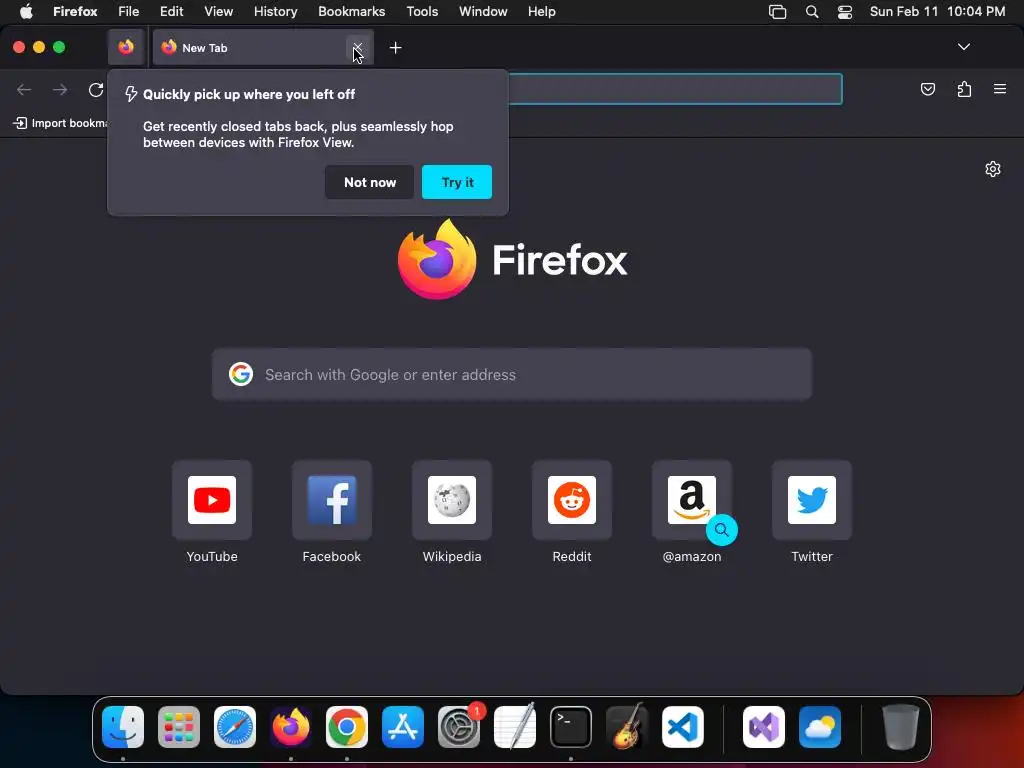Screen dimensions: 1024x768
Task: Click Search with Google field
Action: pos(512,374)
